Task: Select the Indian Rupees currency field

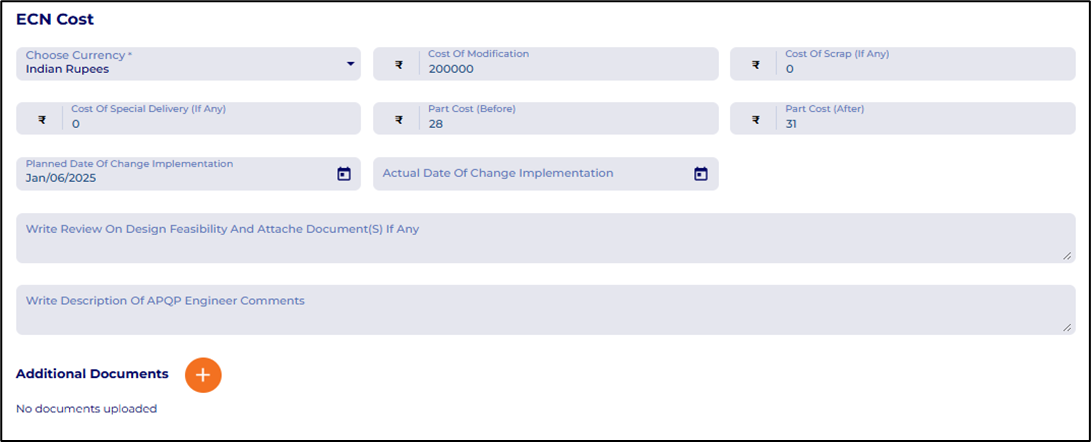Action: point(150,68)
